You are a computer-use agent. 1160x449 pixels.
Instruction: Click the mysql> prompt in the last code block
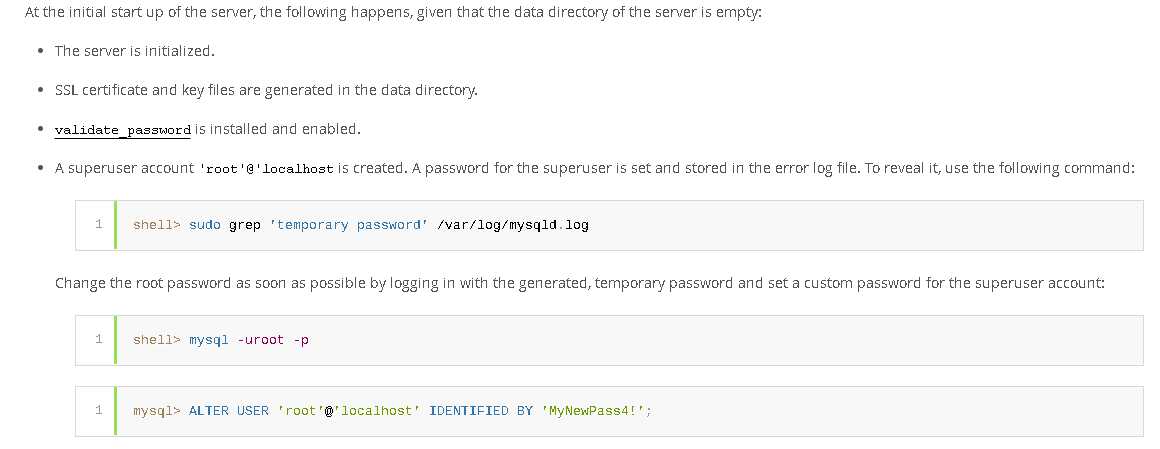(157, 411)
